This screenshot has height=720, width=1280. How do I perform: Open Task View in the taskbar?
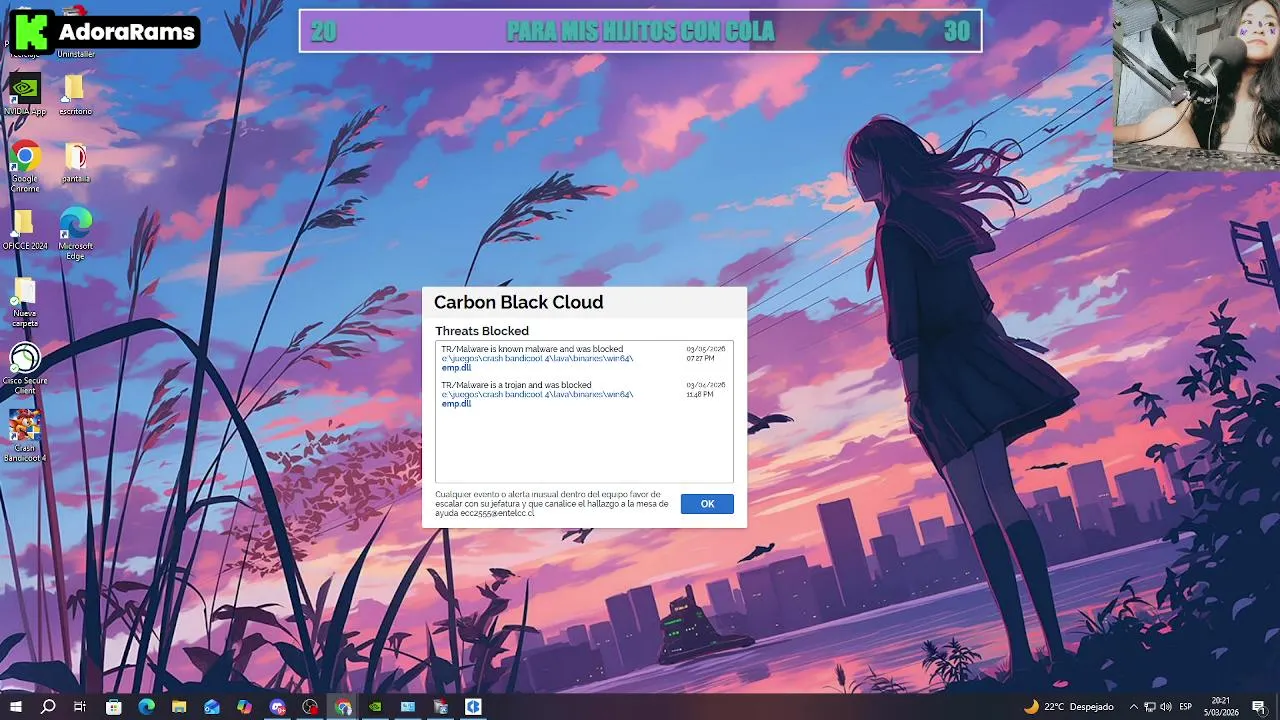[81, 706]
